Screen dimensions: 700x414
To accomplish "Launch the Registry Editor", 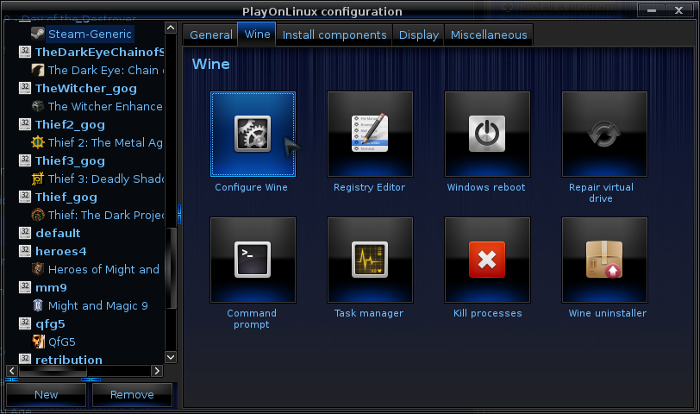I will (x=370, y=134).
